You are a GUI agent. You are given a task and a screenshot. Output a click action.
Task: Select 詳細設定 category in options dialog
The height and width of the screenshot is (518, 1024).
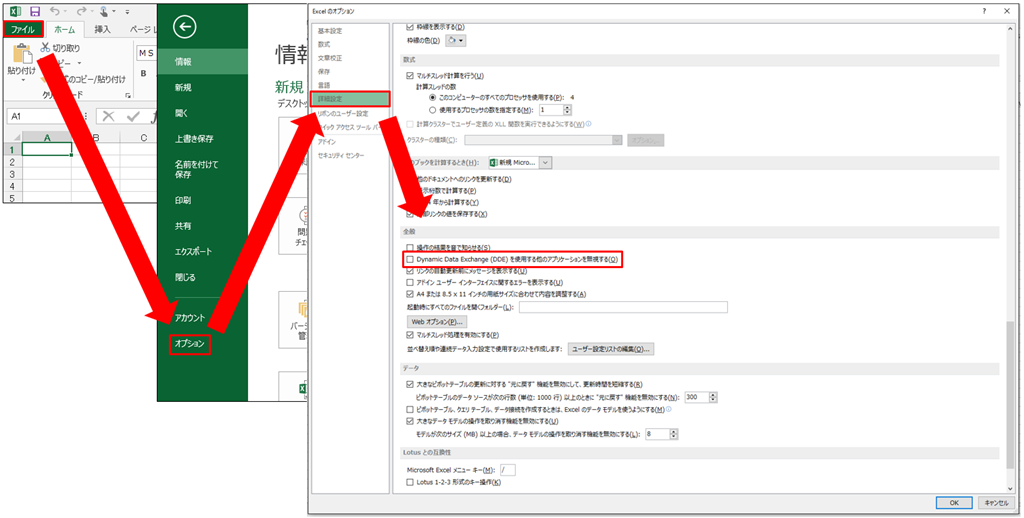pos(350,99)
